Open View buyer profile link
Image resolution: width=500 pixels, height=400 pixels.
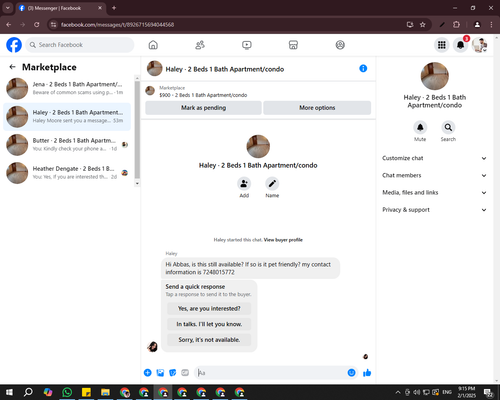click(x=283, y=240)
